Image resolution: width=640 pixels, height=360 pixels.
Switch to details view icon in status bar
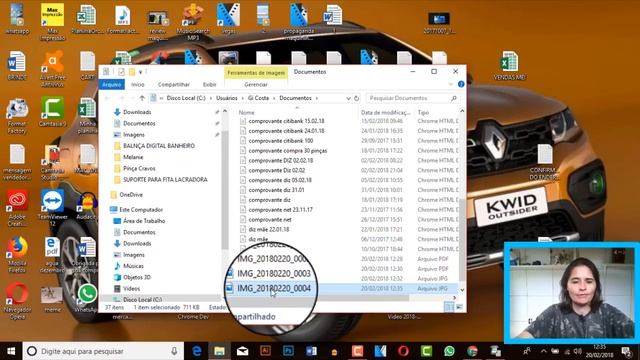click(449, 307)
